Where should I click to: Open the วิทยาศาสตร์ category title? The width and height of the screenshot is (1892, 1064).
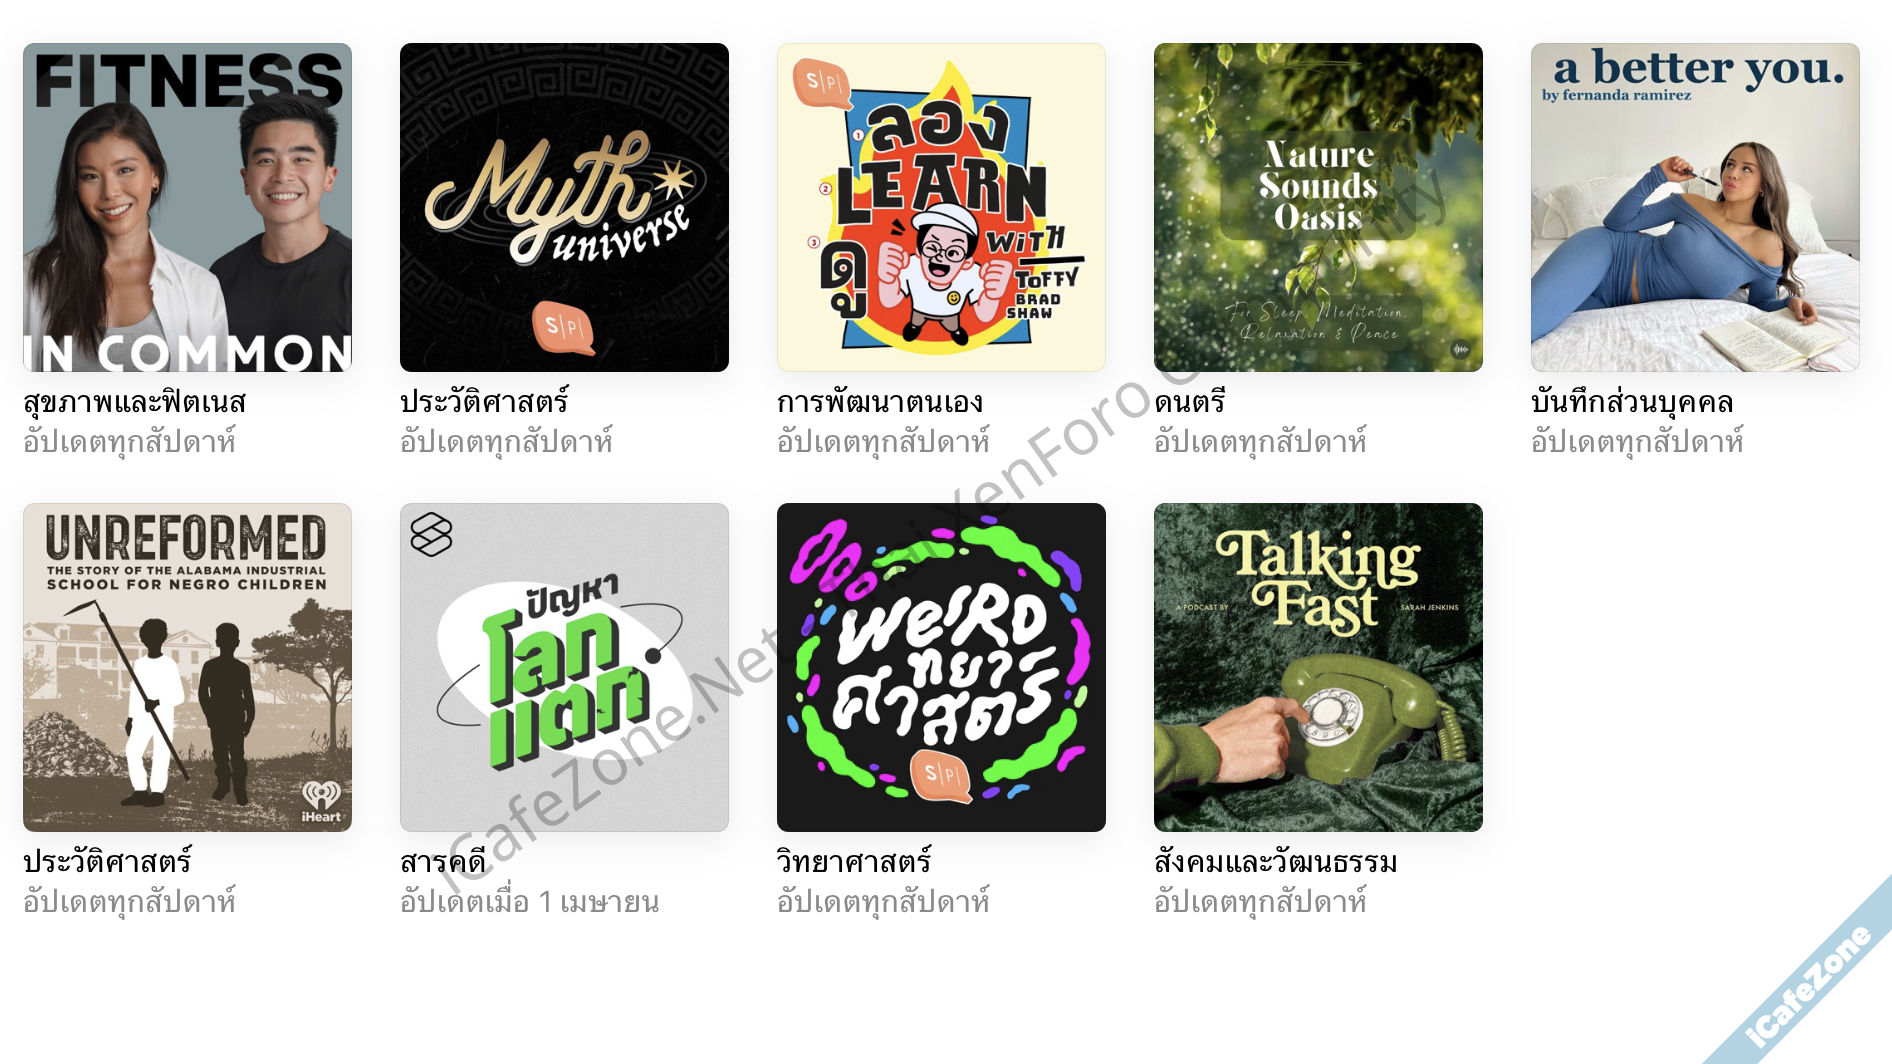[x=854, y=862]
